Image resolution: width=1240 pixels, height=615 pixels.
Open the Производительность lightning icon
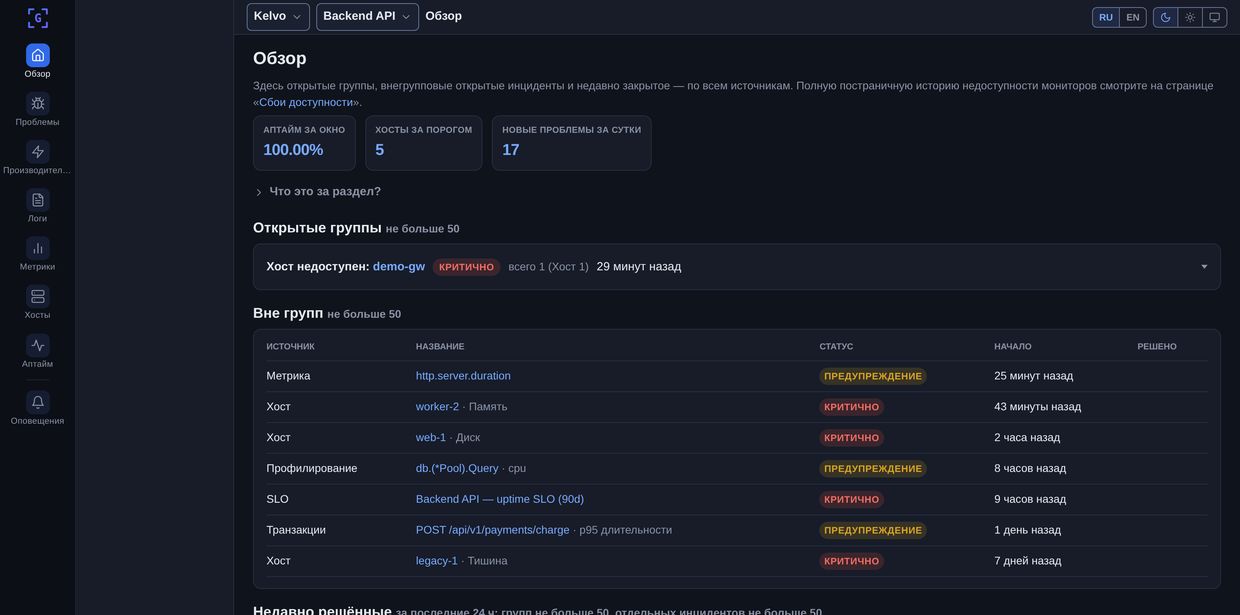(x=38, y=152)
